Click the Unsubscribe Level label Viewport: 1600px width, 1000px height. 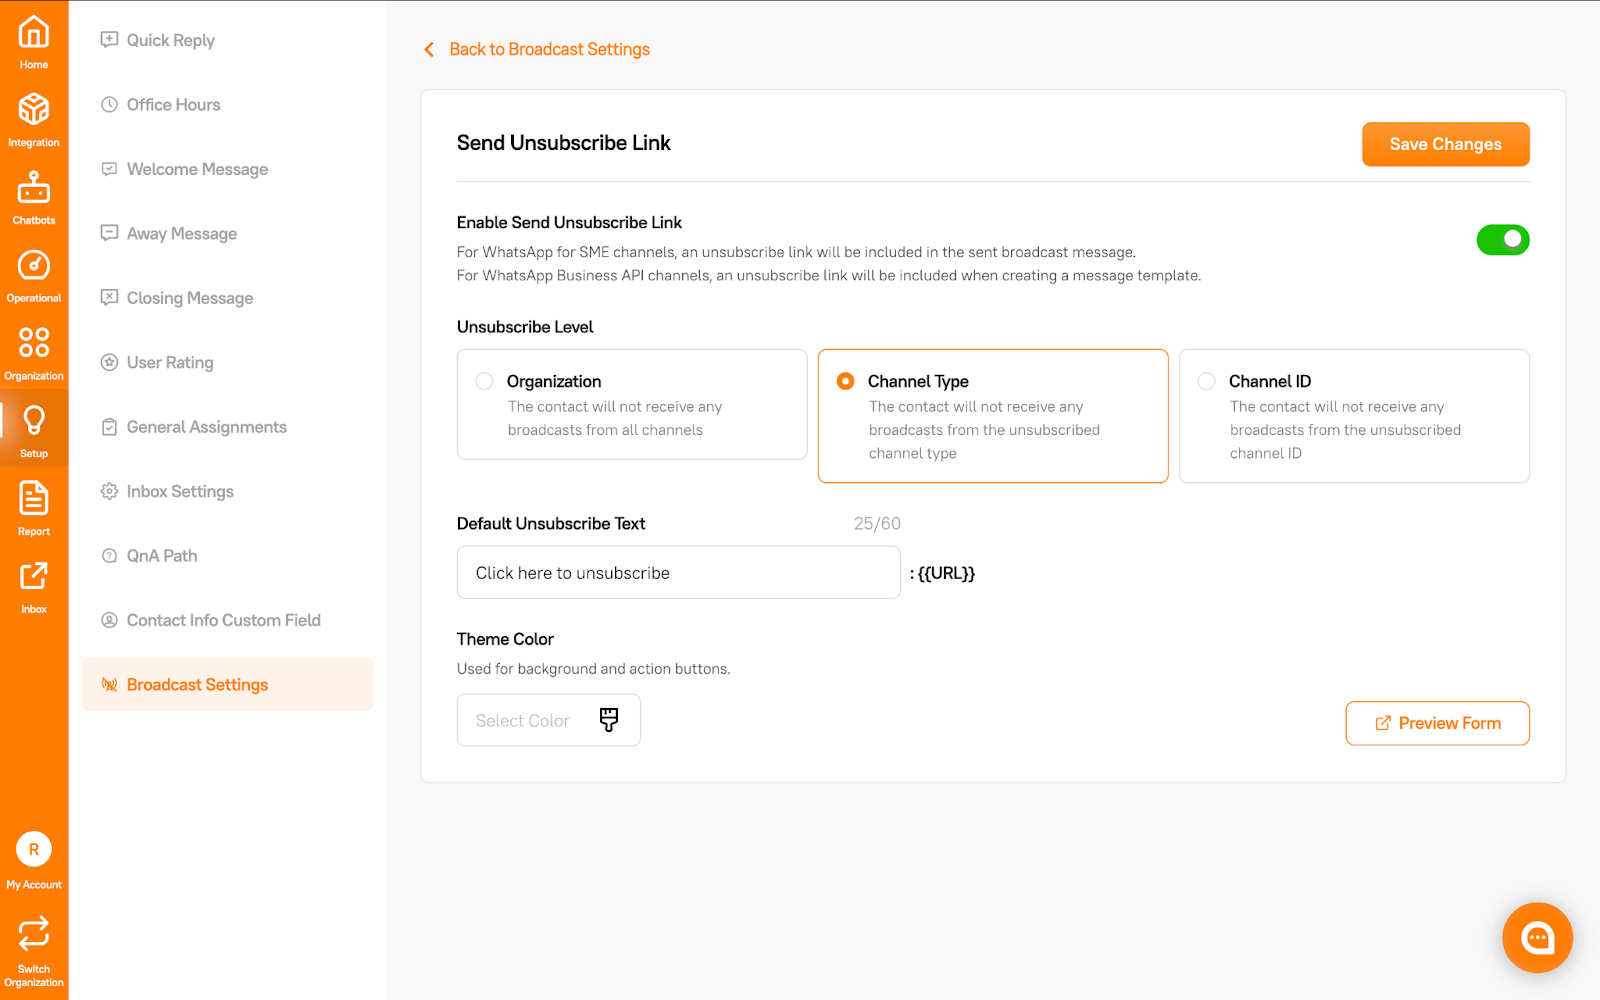[x=525, y=327]
